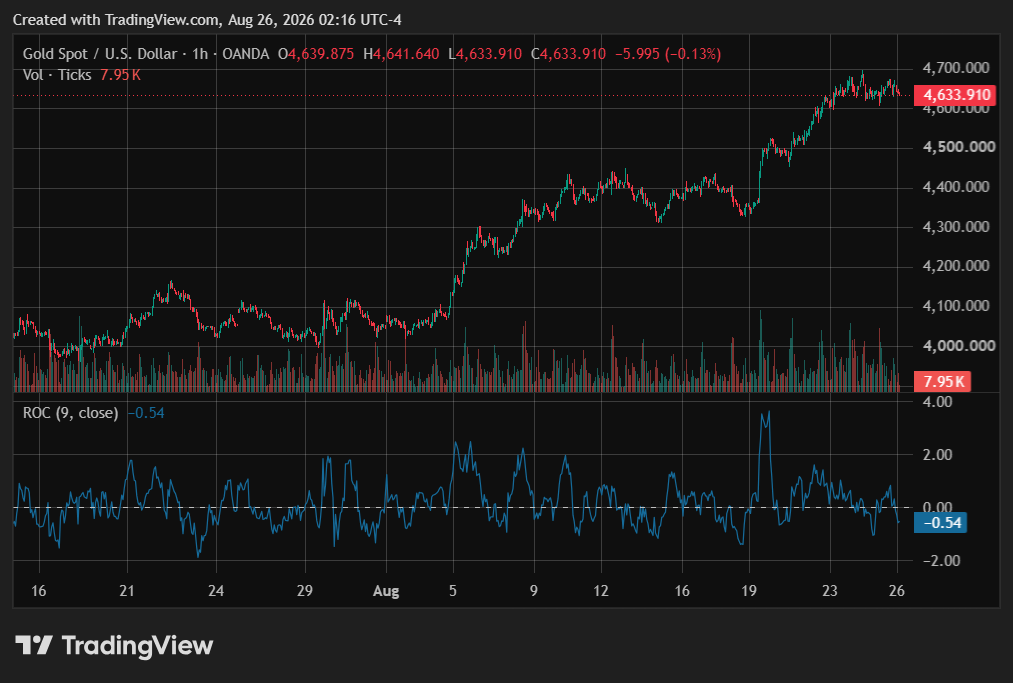This screenshot has height=683, width=1013.
Task: Click the 26 date marker on time axis
Action: point(897,591)
